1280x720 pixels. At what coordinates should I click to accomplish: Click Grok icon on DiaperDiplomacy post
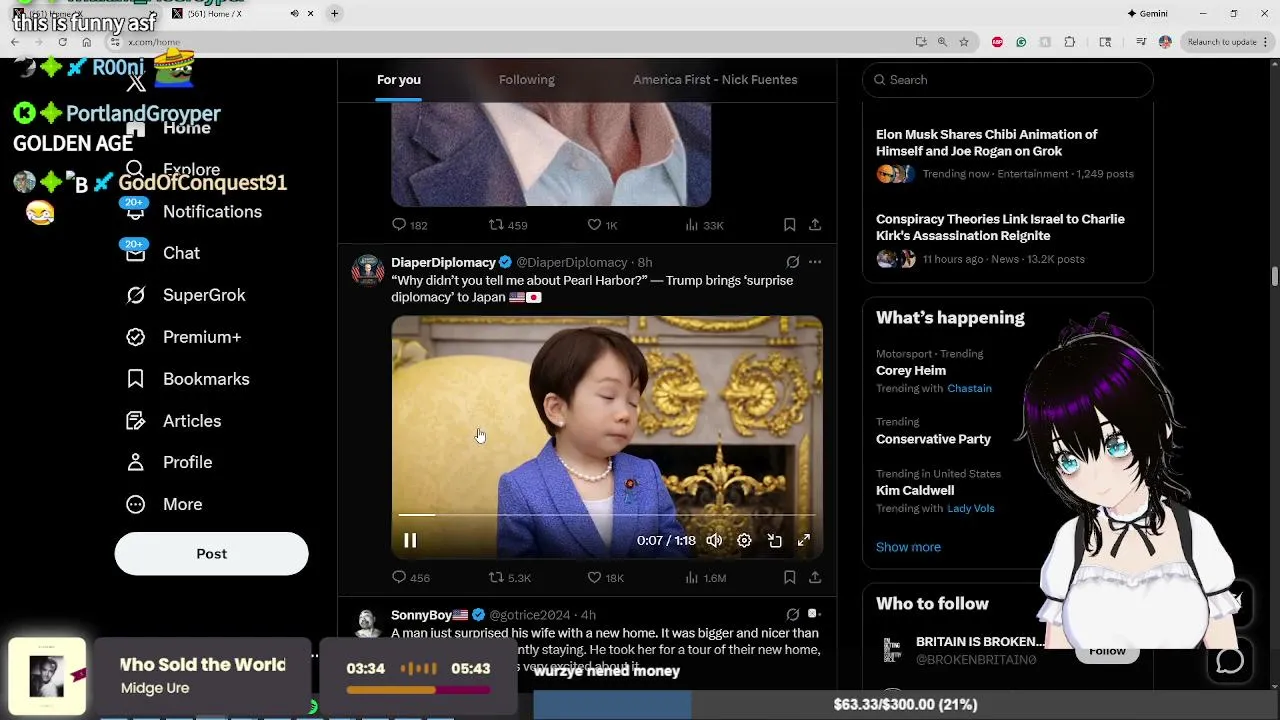[x=792, y=262]
